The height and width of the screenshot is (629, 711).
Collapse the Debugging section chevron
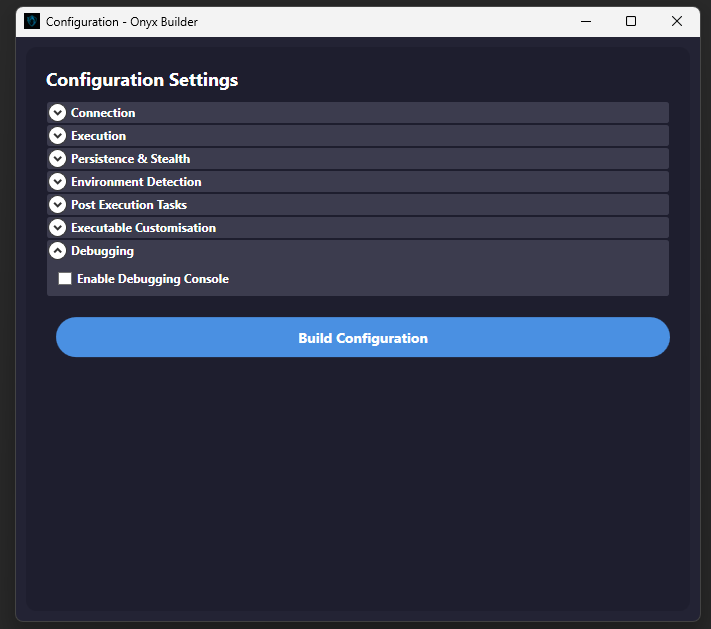[x=58, y=251]
